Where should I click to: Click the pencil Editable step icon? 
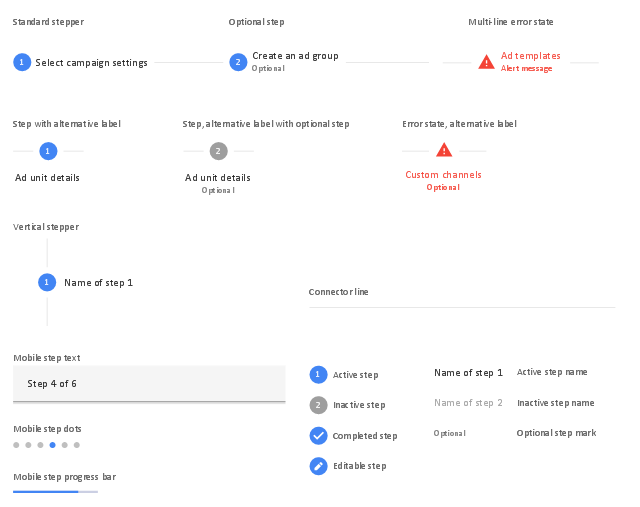point(318,465)
